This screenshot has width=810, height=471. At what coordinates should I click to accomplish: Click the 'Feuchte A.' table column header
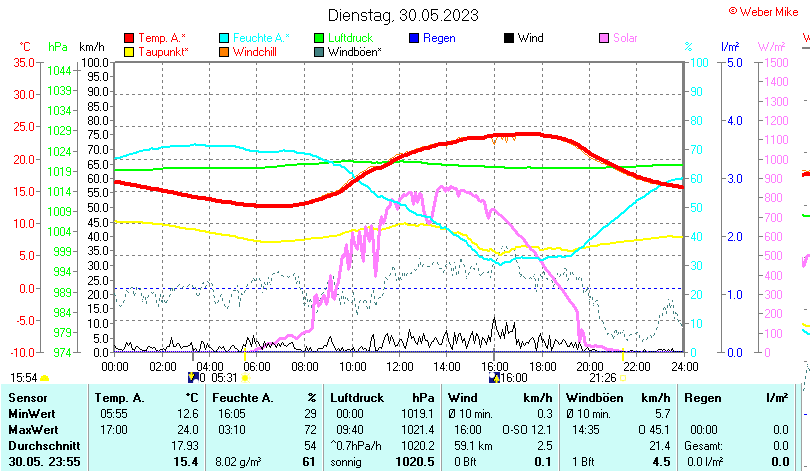point(242,398)
